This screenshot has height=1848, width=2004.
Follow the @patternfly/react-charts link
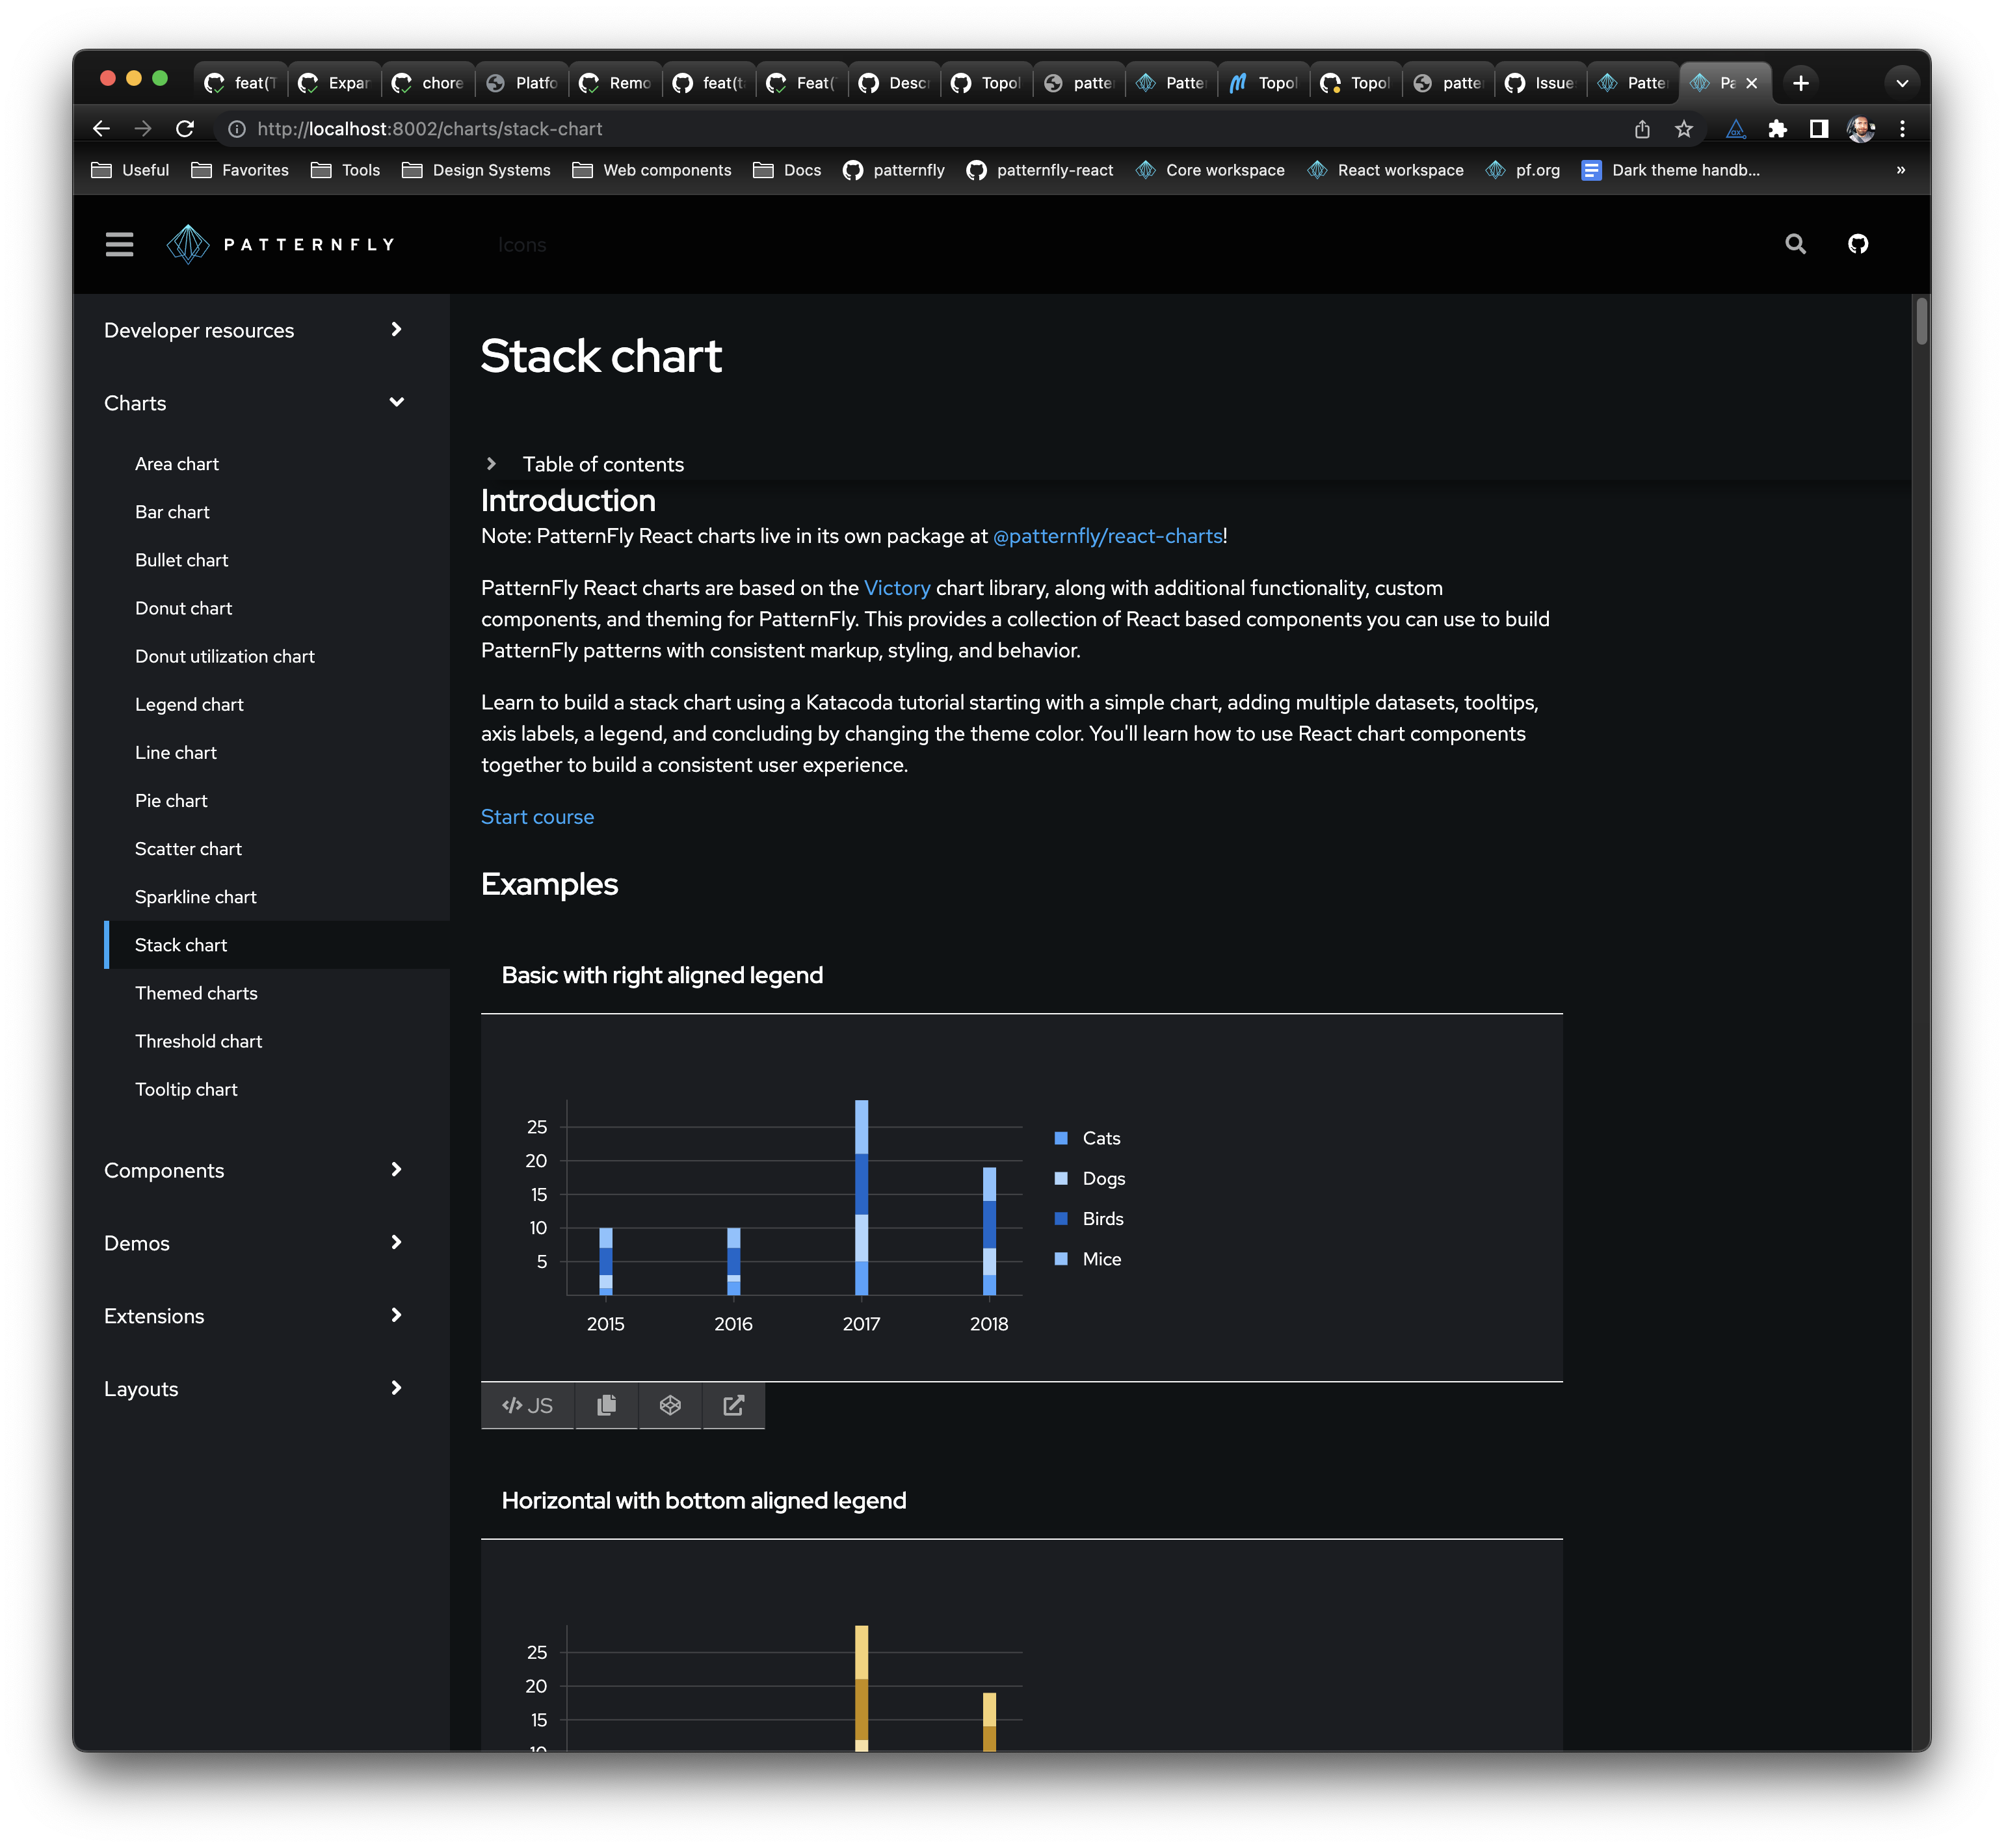coord(1107,536)
